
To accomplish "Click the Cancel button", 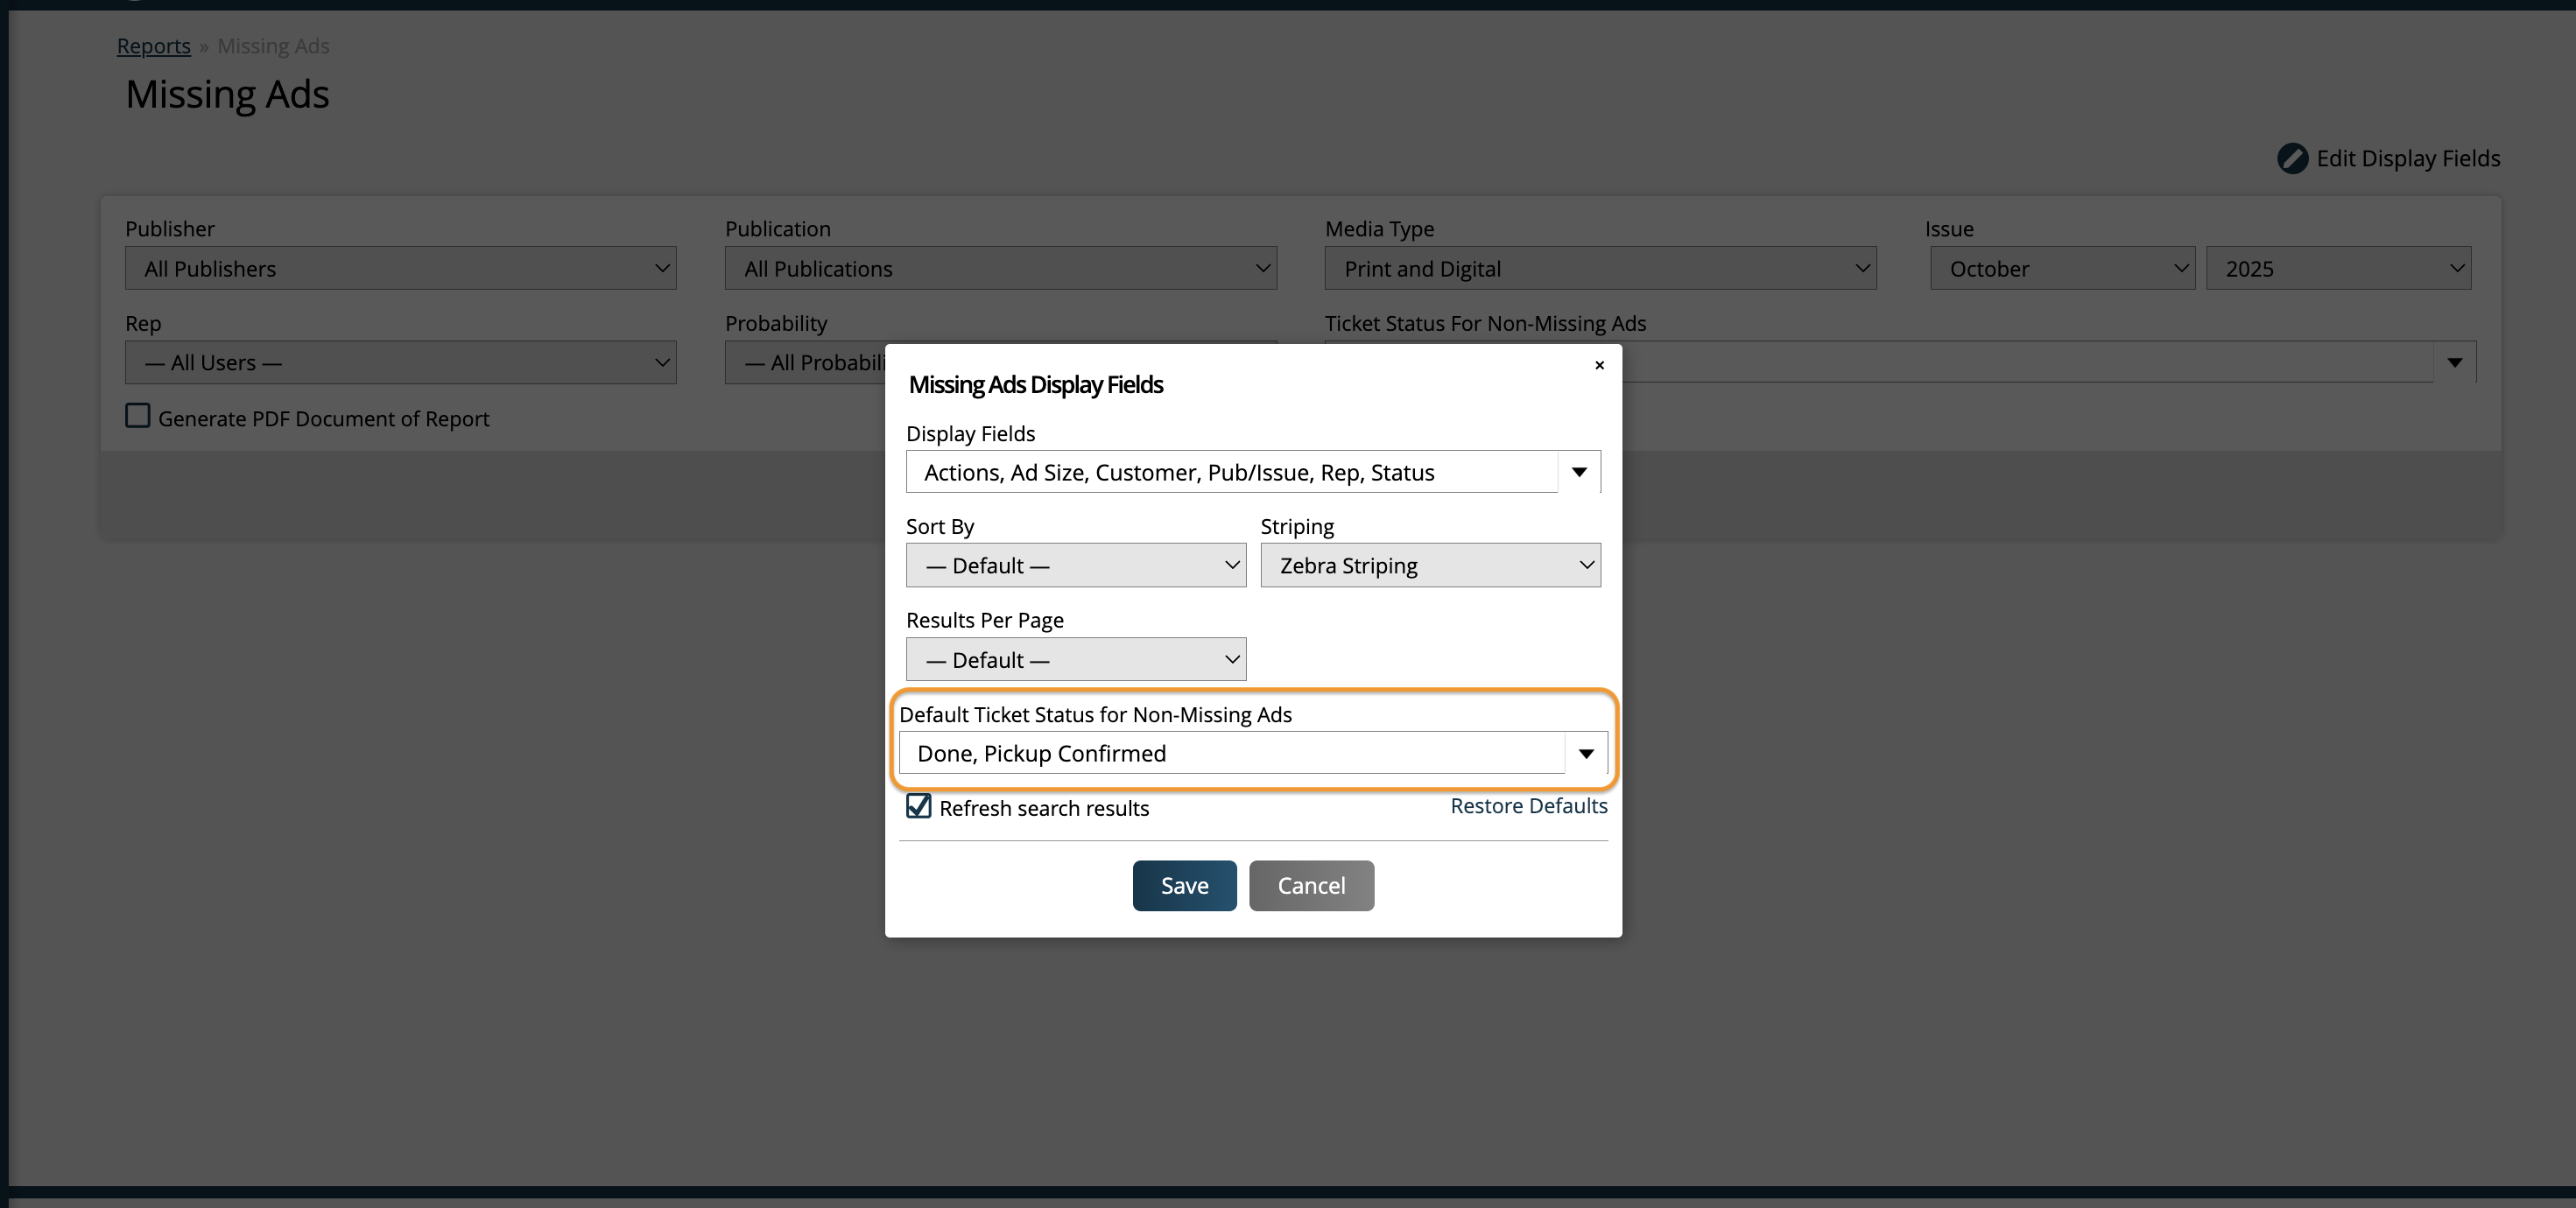I will point(1310,885).
